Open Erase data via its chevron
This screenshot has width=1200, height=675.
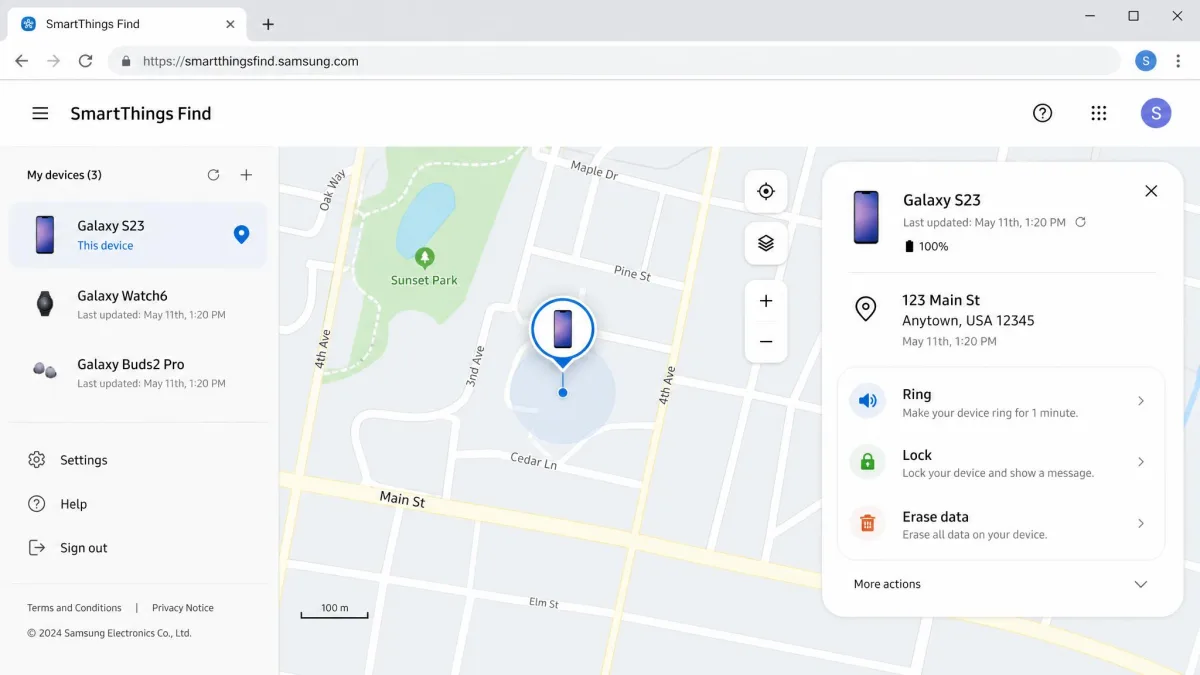[x=1141, y=523]
